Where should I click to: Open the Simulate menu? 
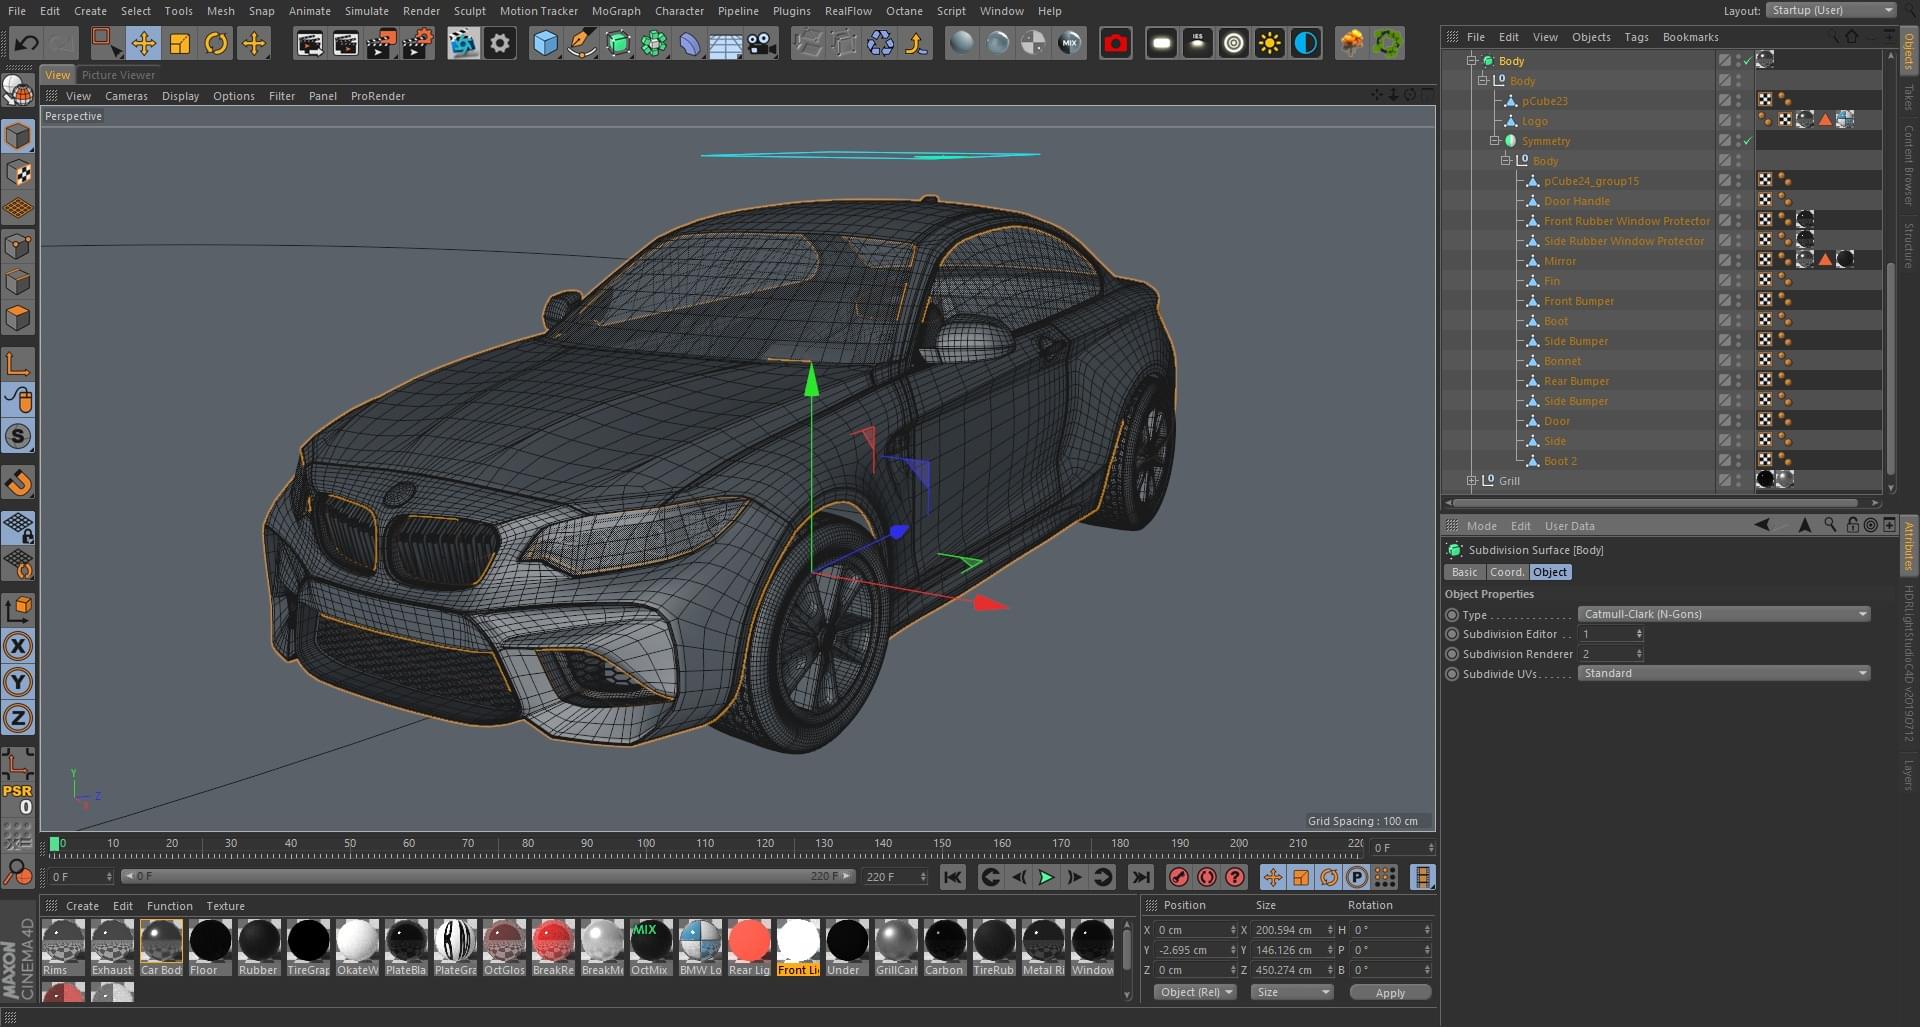(x=367, y=11)
